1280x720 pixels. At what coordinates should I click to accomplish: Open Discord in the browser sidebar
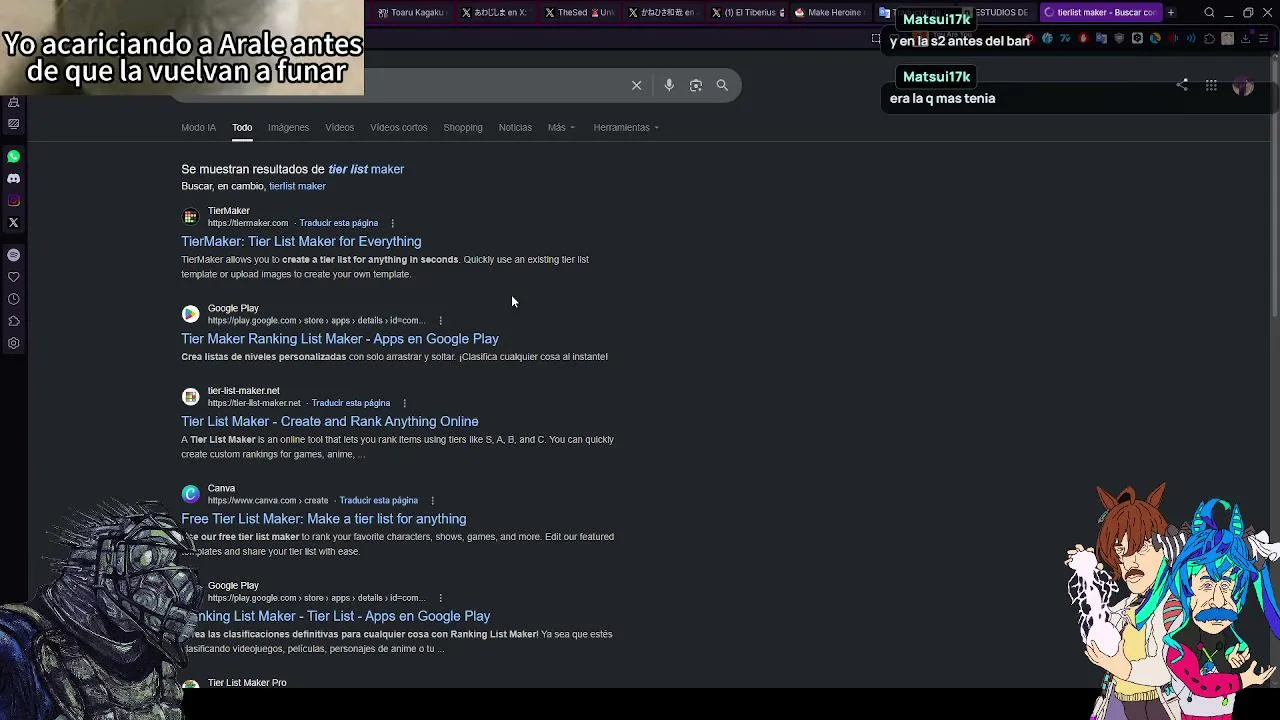(x=14, y=178)
